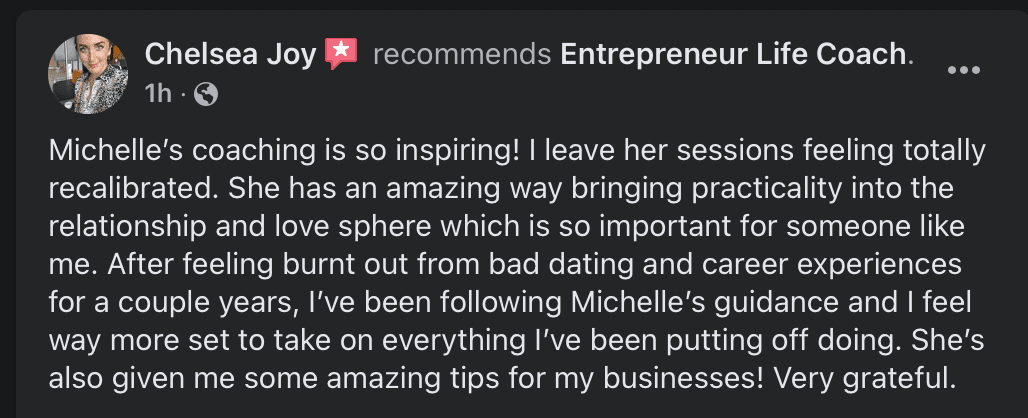Click the "1h" post timestamp

pos(158,94)
